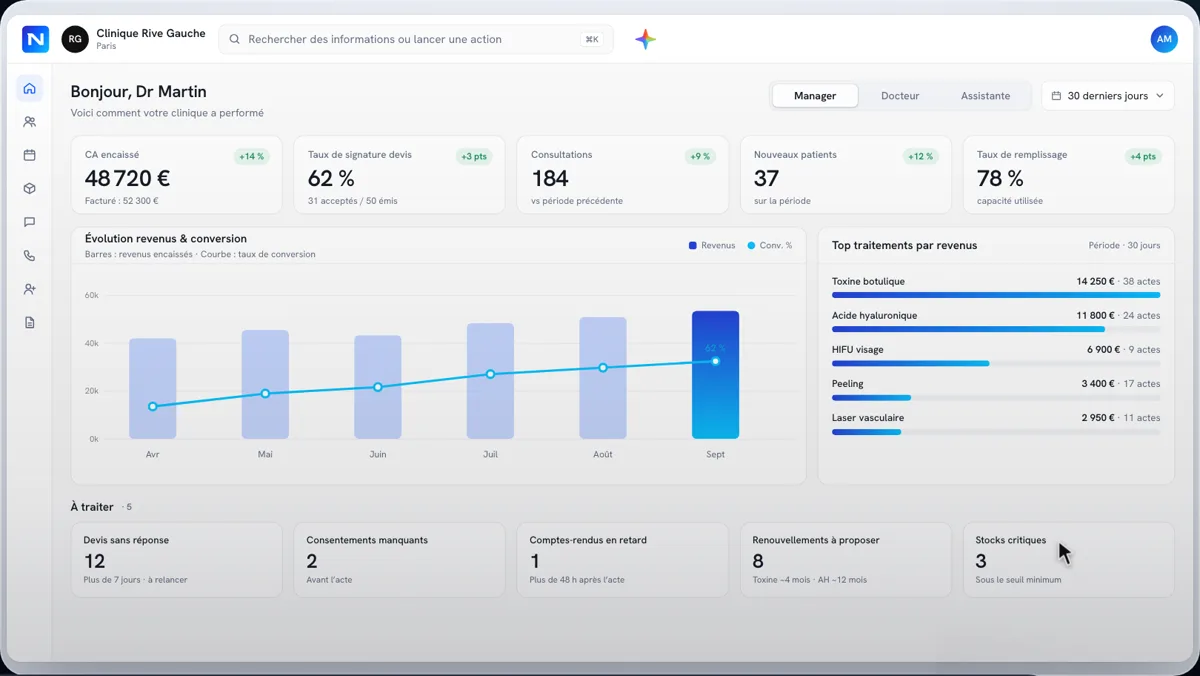Open the Consentements manquants card
The width and height of the screenshot is (1200, 676).
tap(399, 560)
